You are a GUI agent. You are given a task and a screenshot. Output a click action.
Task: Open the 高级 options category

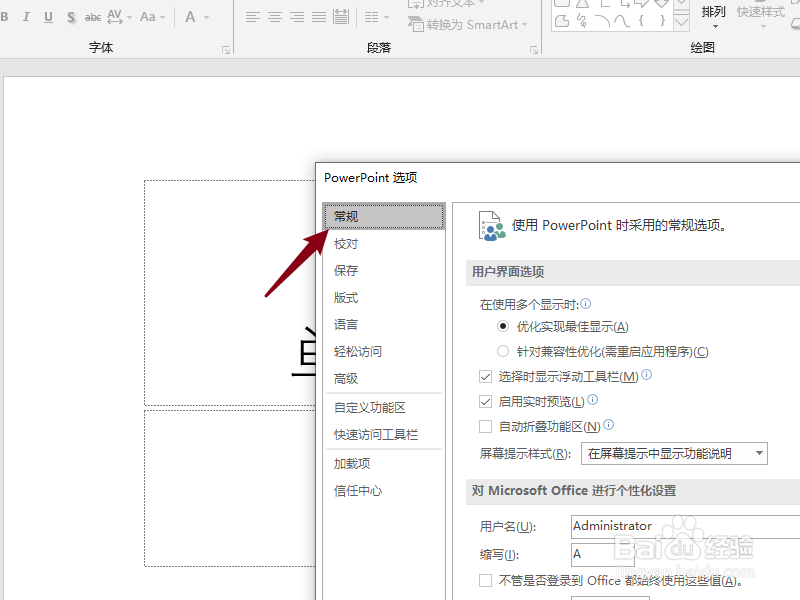(384, 379)
